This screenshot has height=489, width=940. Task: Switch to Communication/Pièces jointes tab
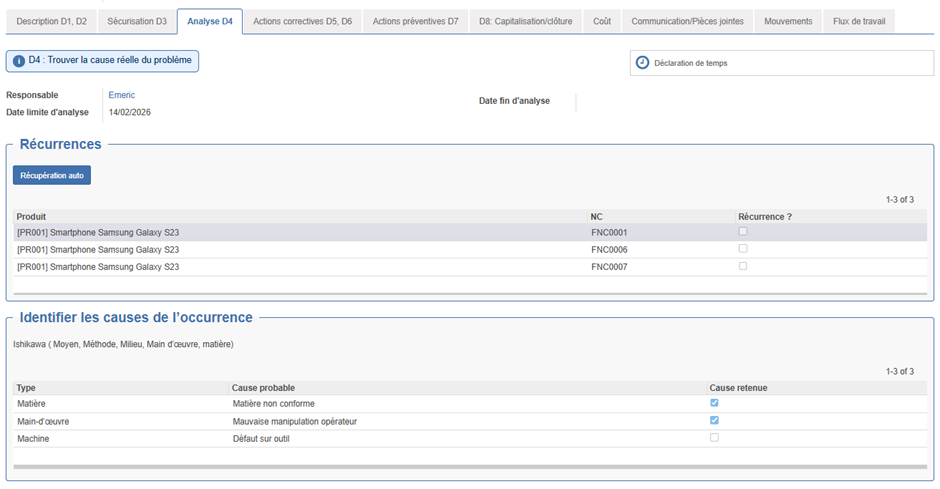pos(687,21)
